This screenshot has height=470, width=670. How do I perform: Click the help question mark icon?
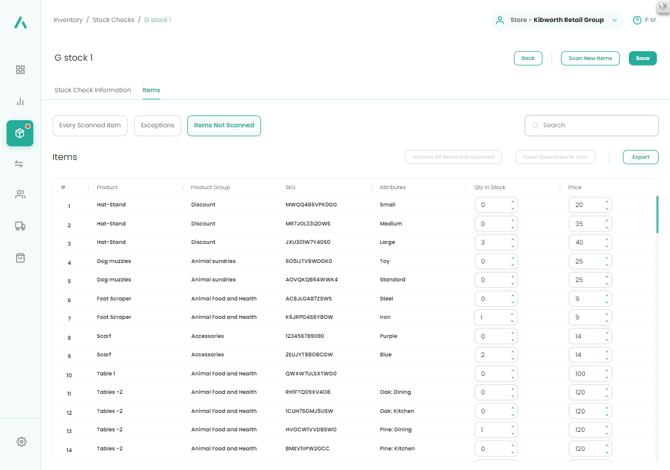(637, 20)
